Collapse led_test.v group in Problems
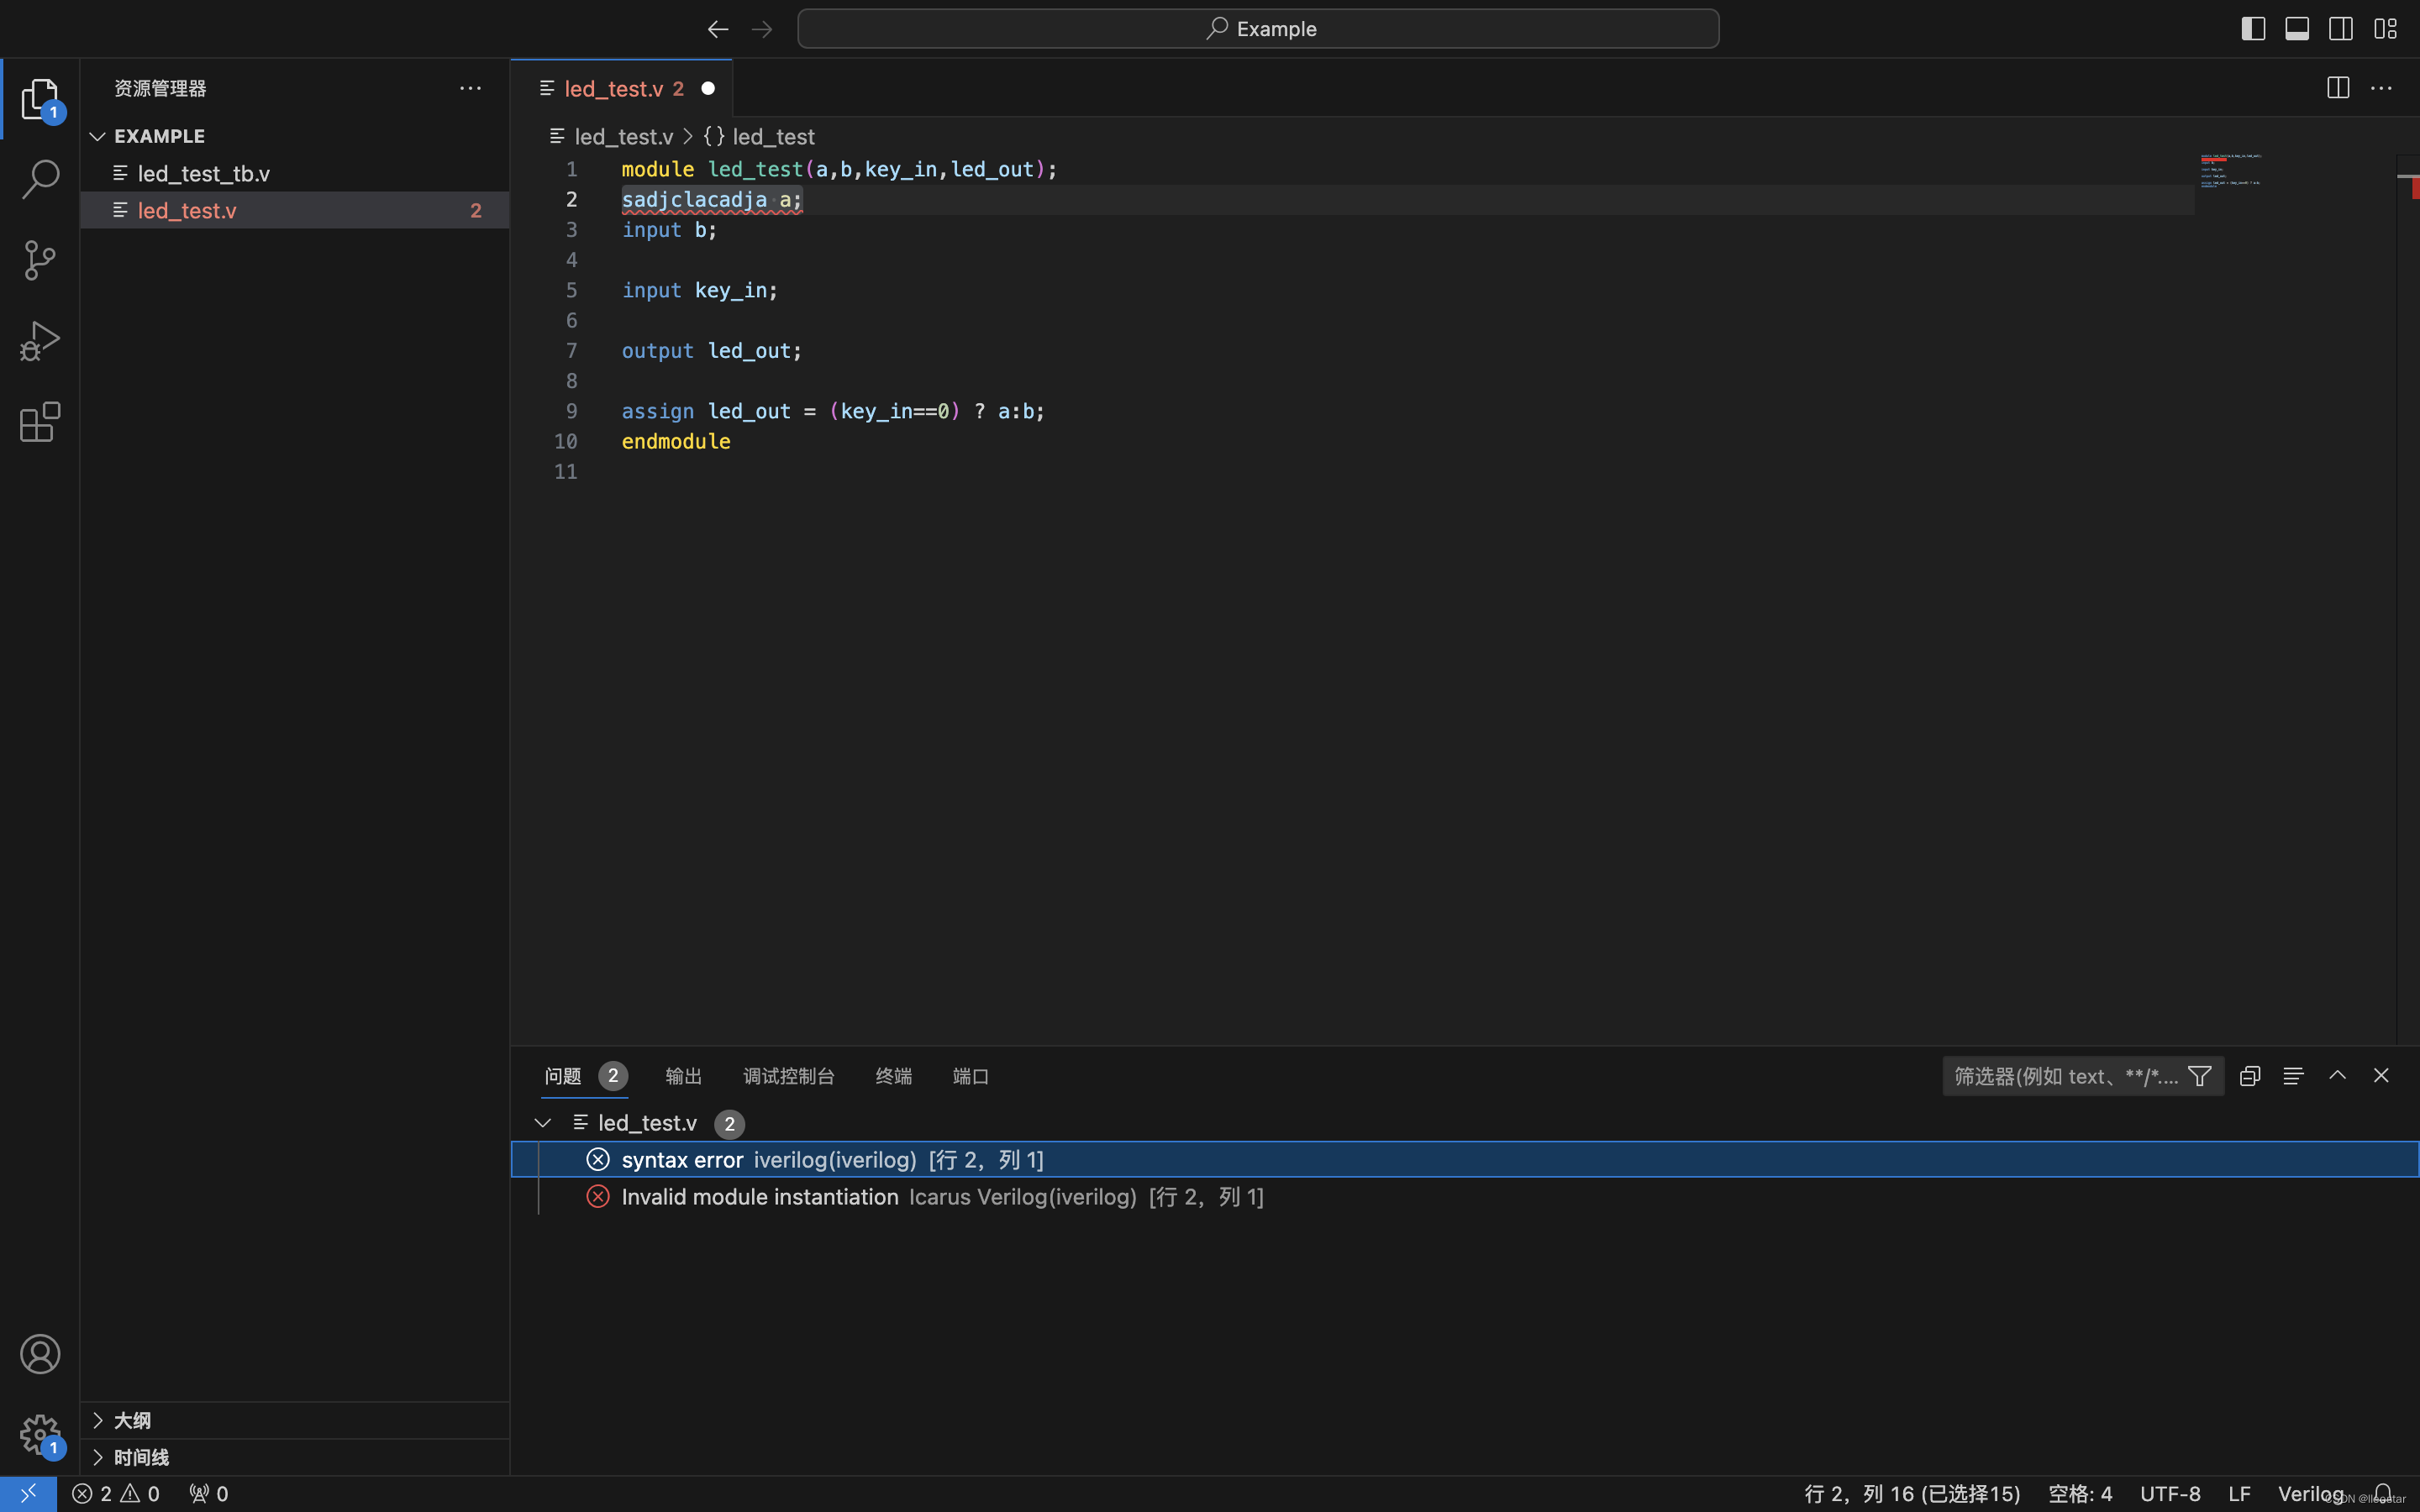This screenshot has height=1512, width=2420. 543,1123
